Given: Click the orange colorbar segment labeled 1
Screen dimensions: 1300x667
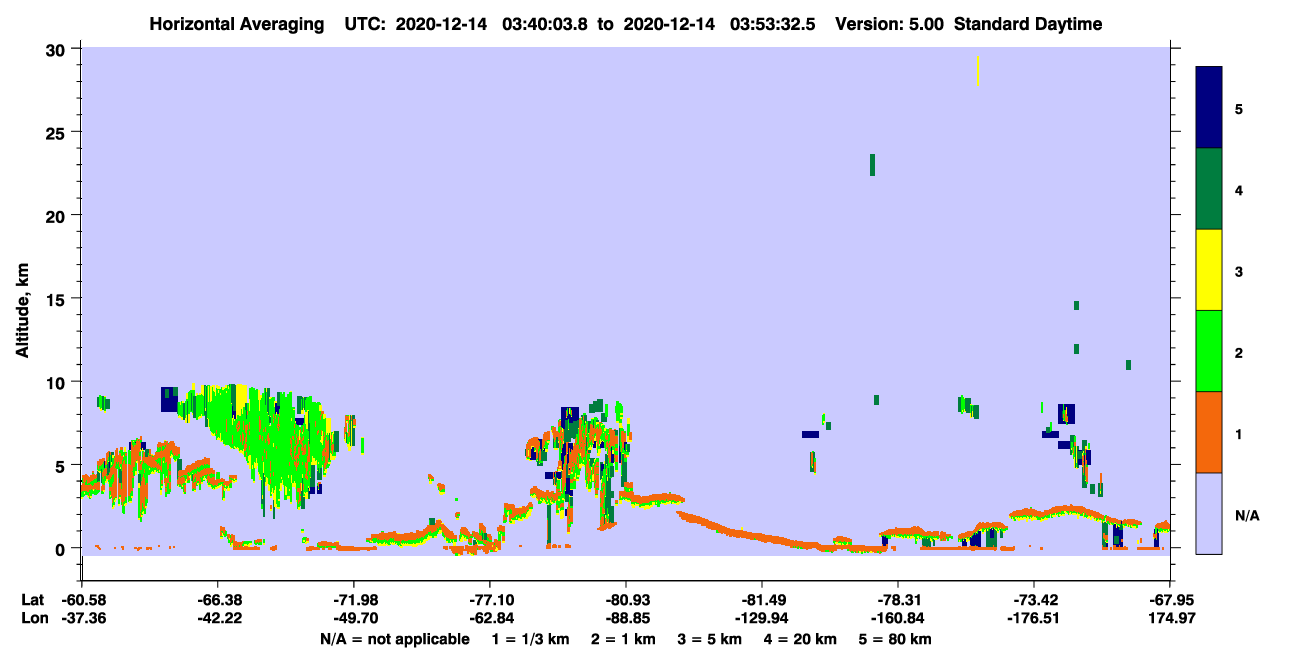Looking at the screenshot, I should coord(1209,432).
